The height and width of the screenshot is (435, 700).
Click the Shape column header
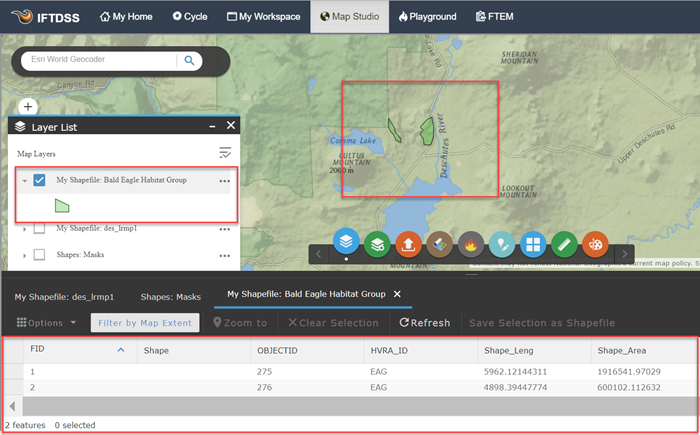coord(194,350)
